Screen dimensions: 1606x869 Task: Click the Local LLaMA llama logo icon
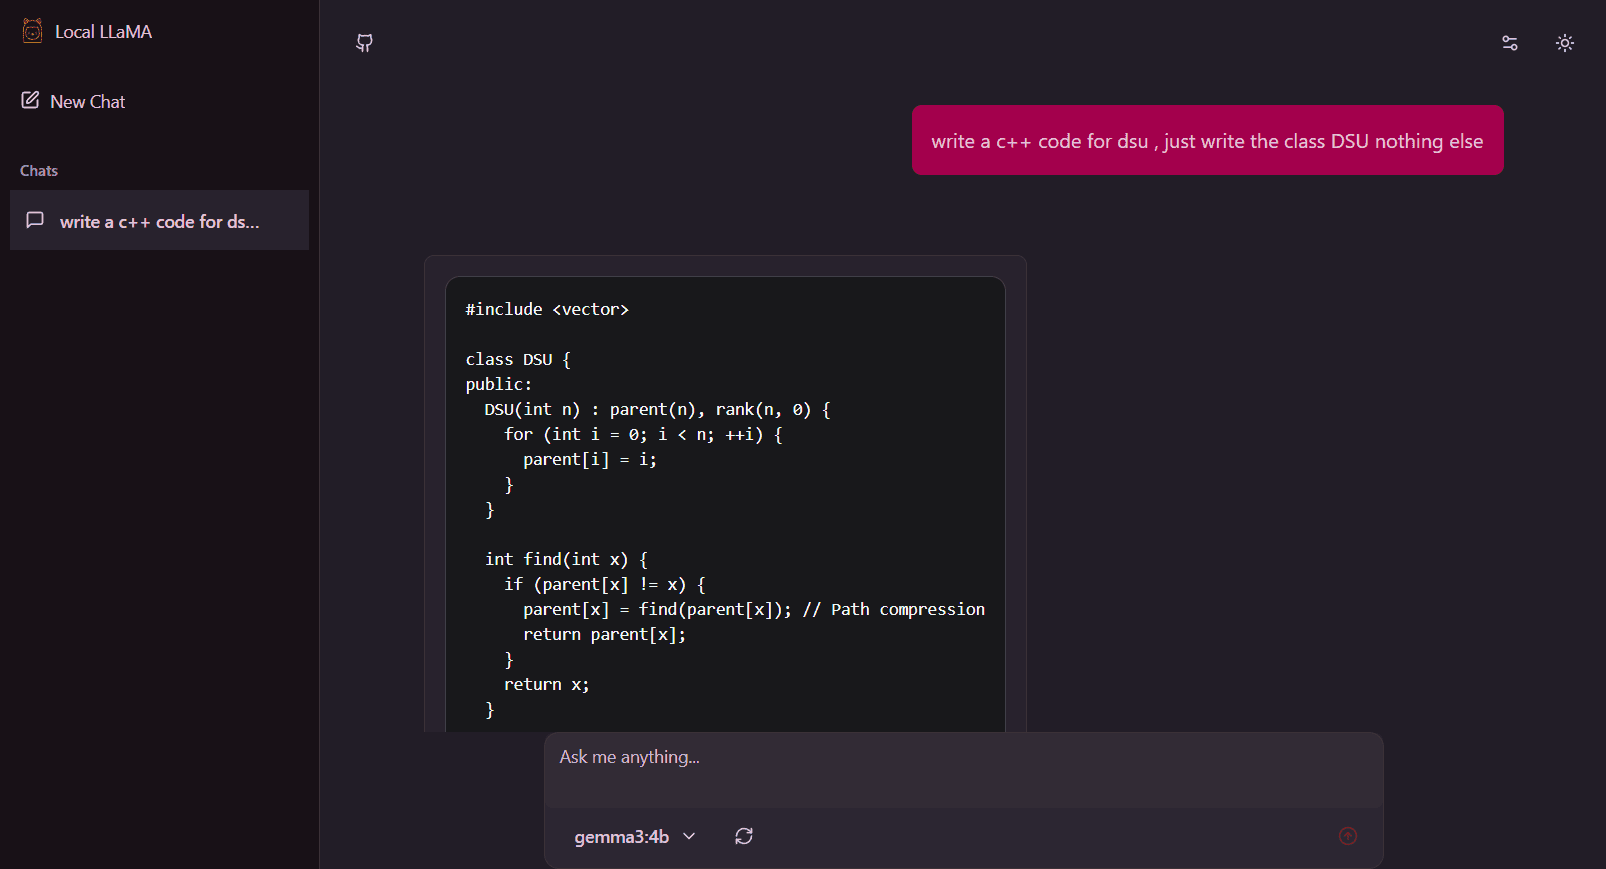32,31
